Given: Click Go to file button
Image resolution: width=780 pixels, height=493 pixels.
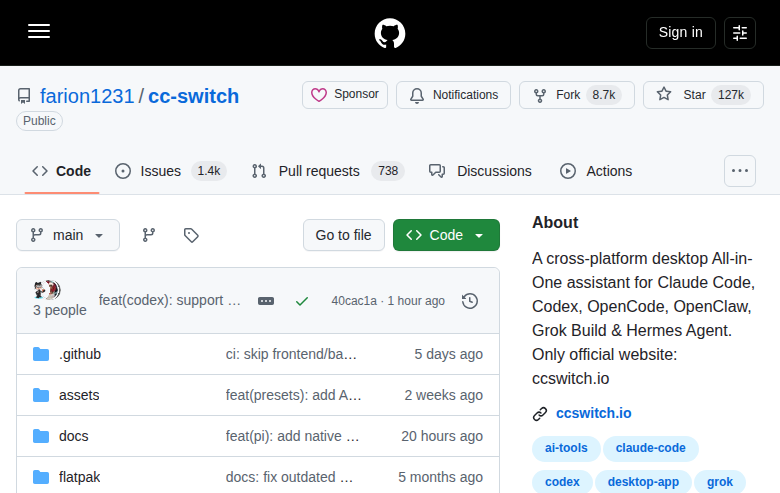Looking at the screenshot, I should pos(344,235).
